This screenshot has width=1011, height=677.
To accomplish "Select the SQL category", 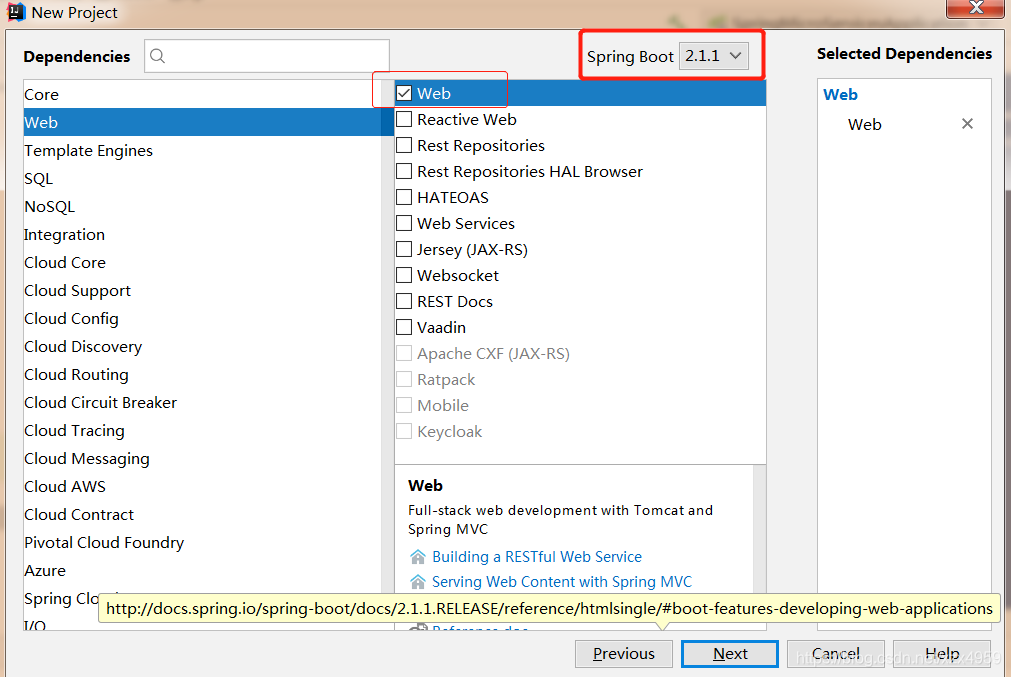I will 38,178.
